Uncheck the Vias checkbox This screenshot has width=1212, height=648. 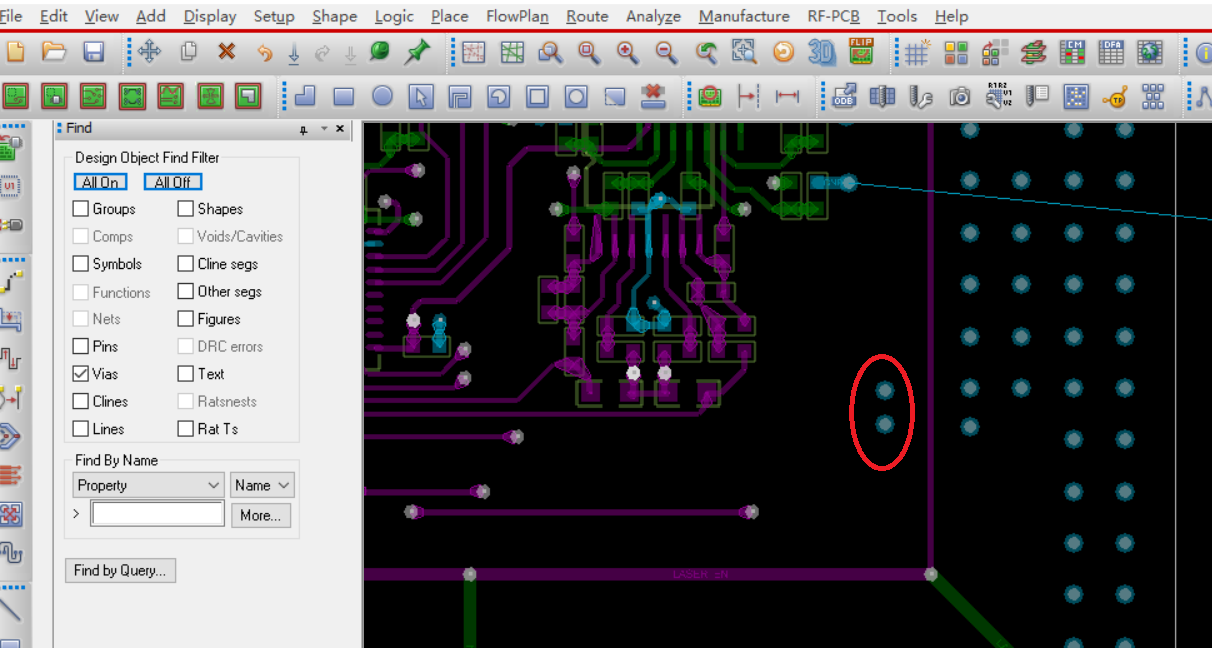point(81,374)
